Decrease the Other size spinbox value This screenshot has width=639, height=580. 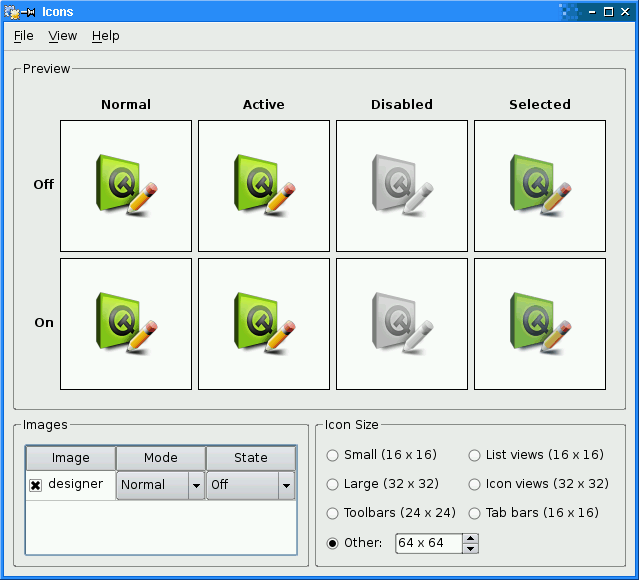coord(470,548)
